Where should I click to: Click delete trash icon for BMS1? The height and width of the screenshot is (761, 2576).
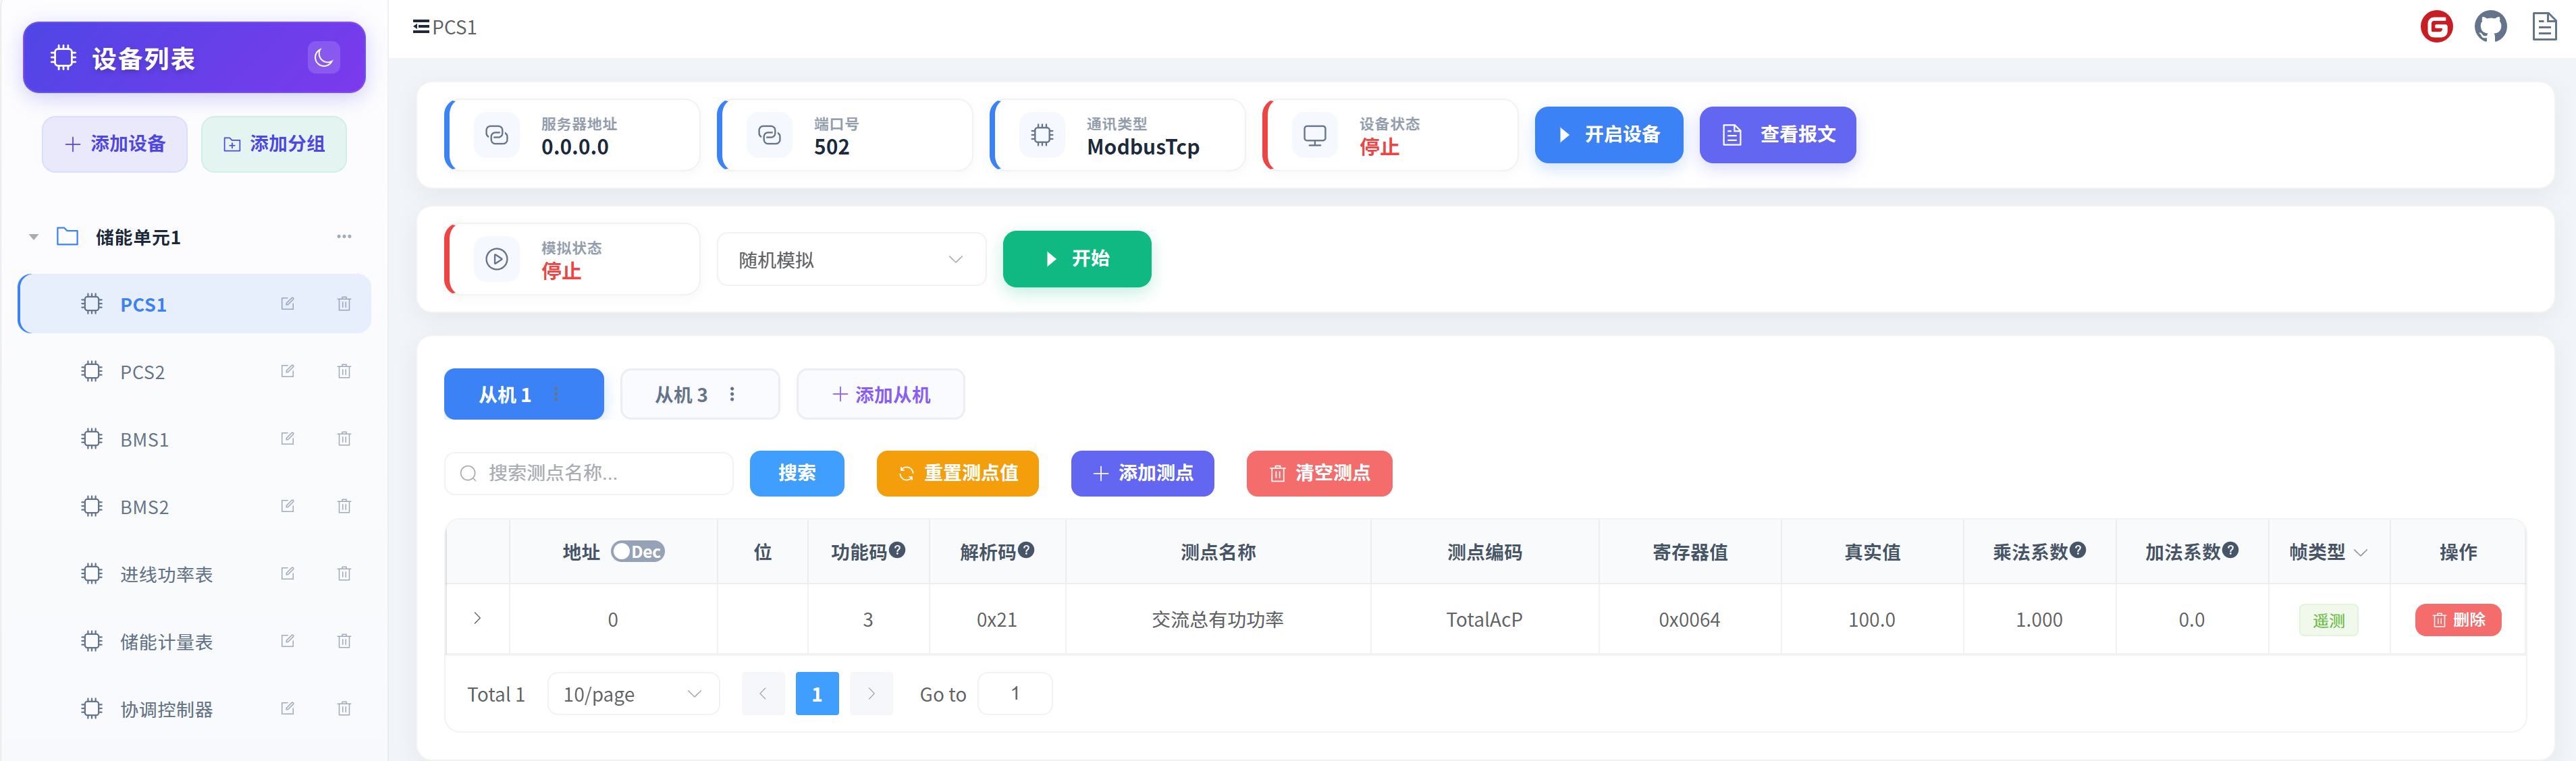point(344,439)
